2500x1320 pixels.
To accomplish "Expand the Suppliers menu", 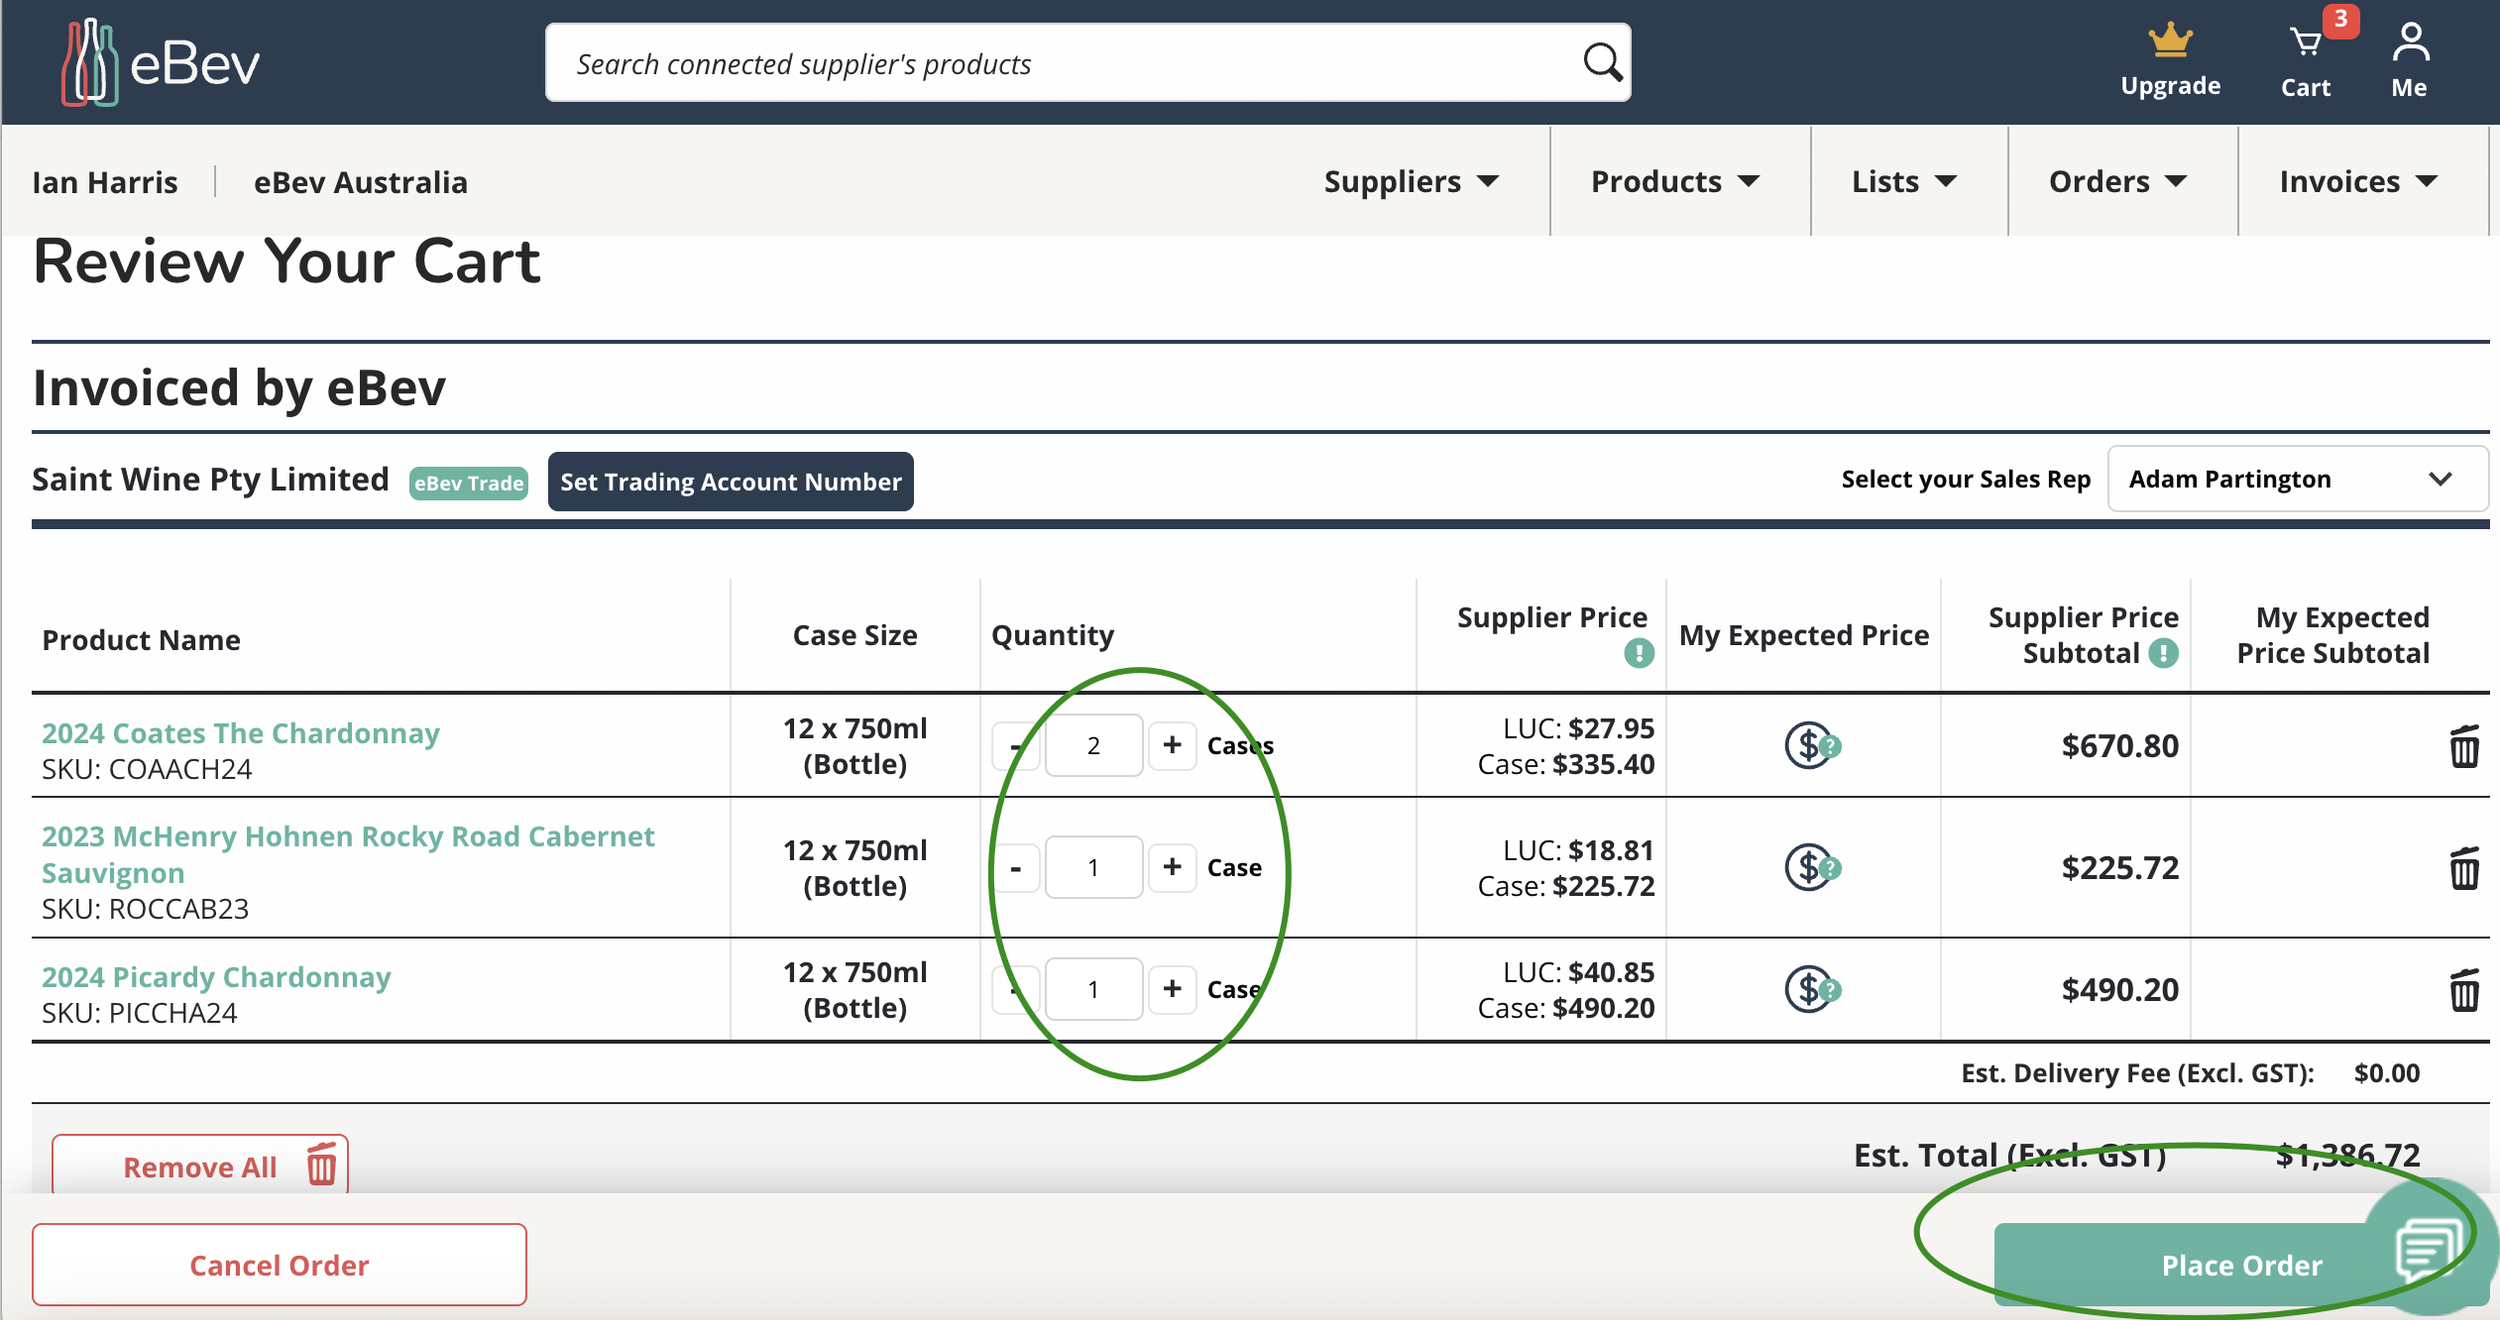I will (x=1411, y=182).
